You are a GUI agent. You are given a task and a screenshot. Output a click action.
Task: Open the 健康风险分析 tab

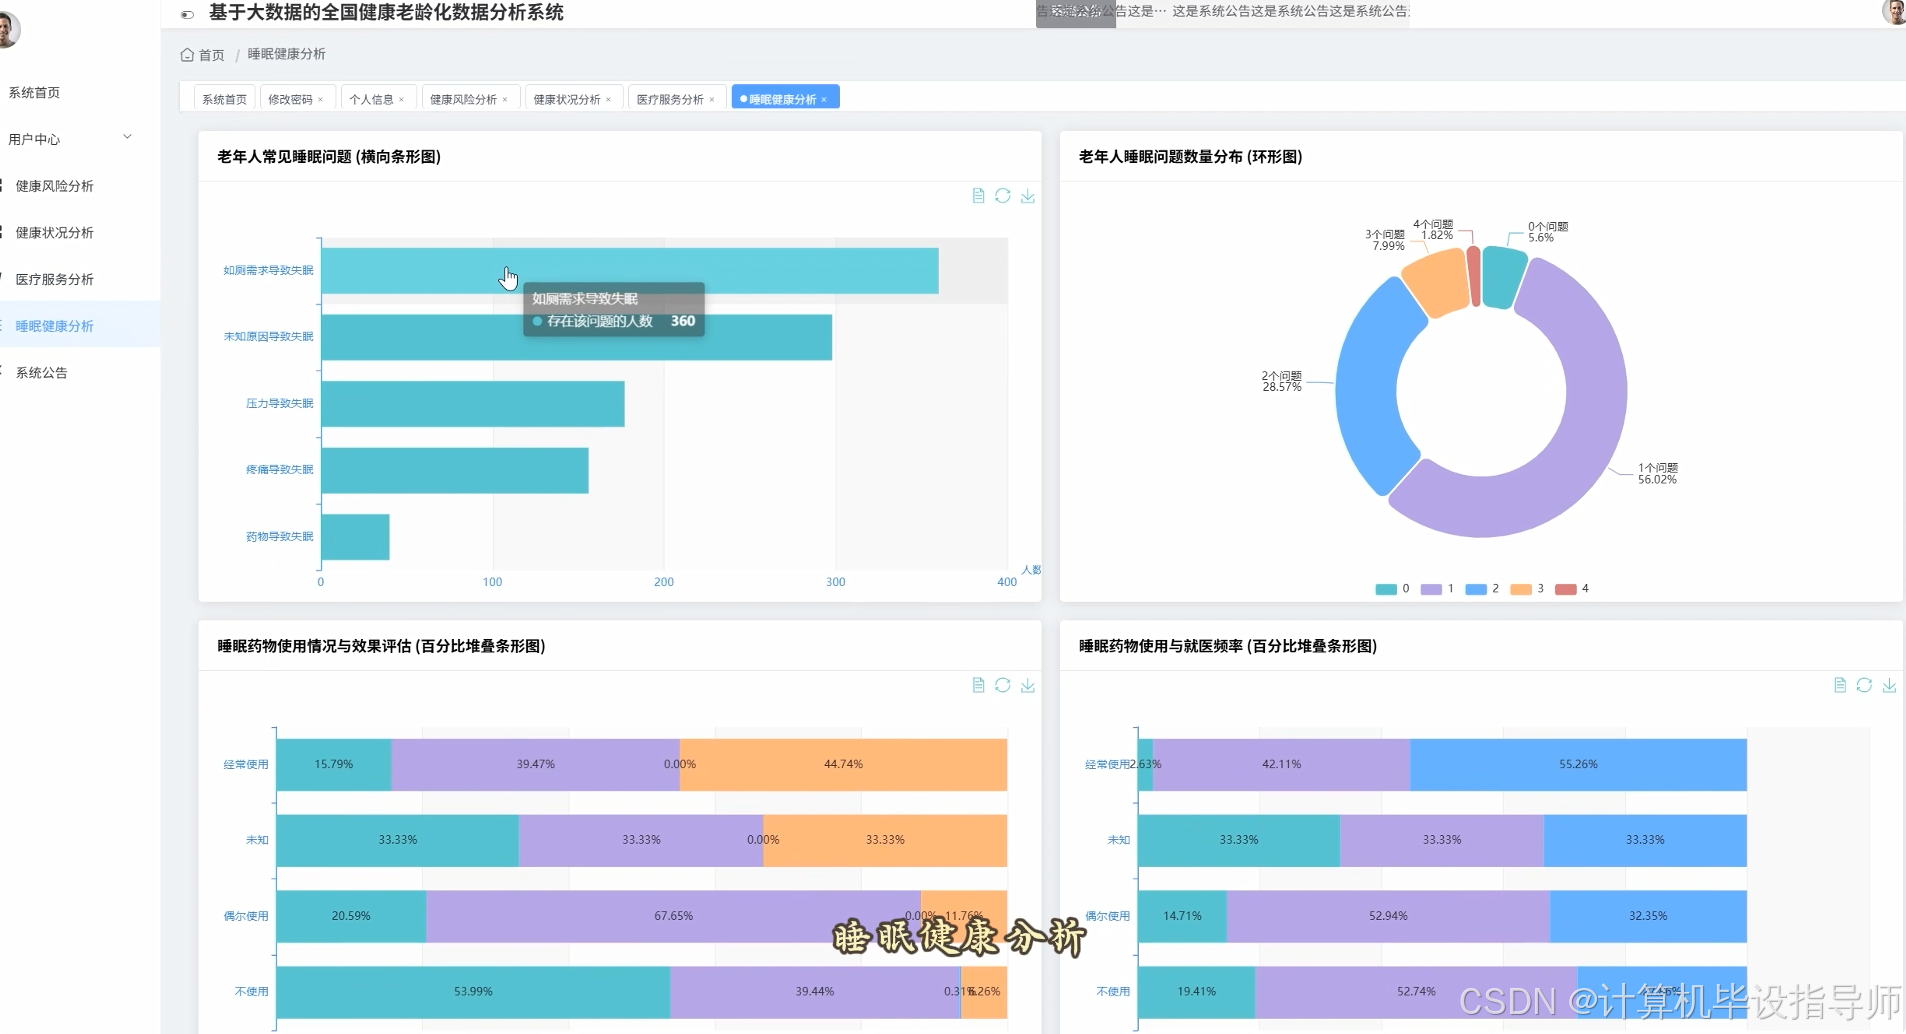coord(464,98)
